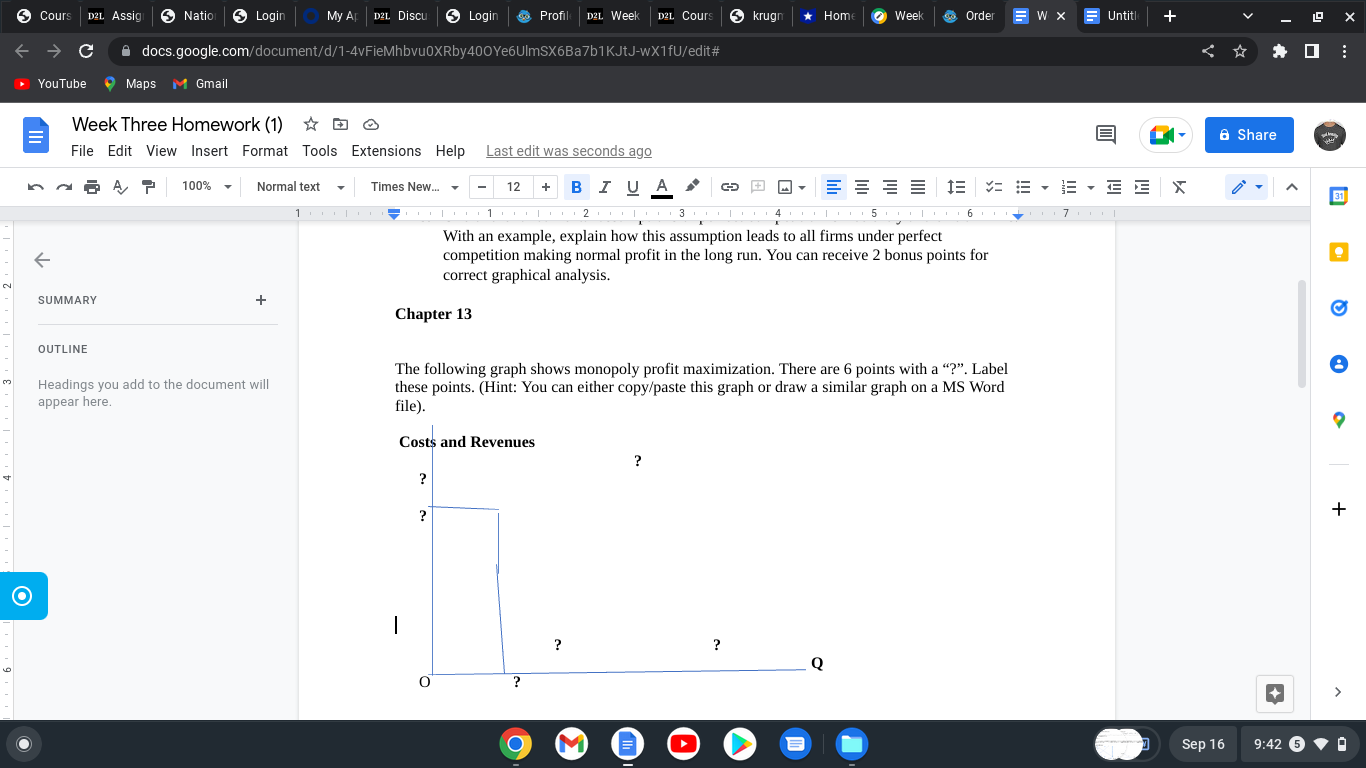Open the zoom level dropdown at 100%
1366x768 pixels.
tap(205, 187)
